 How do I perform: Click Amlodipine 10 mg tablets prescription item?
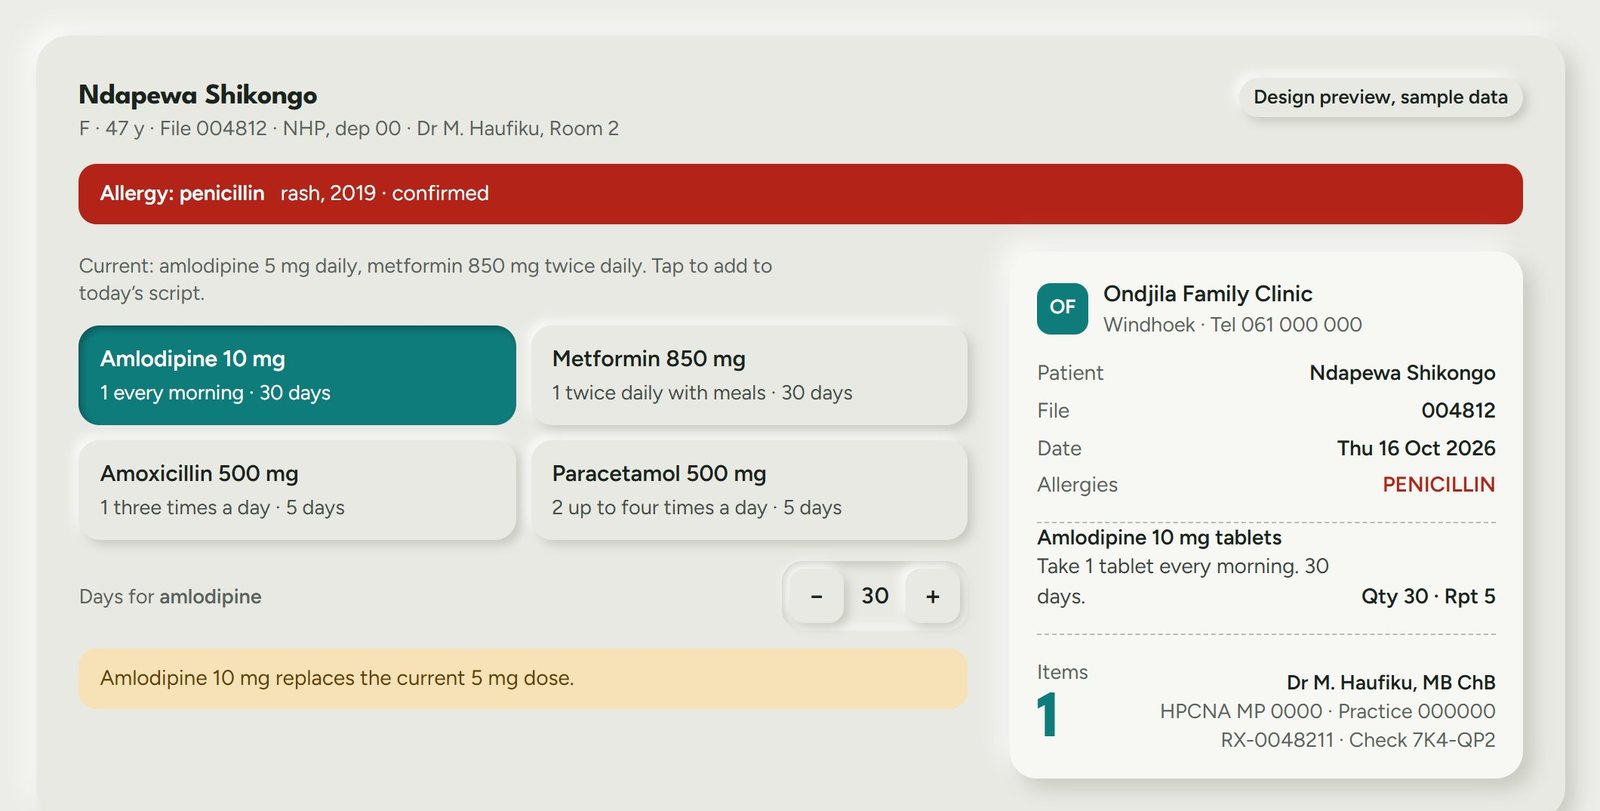tap(1159, 538)
